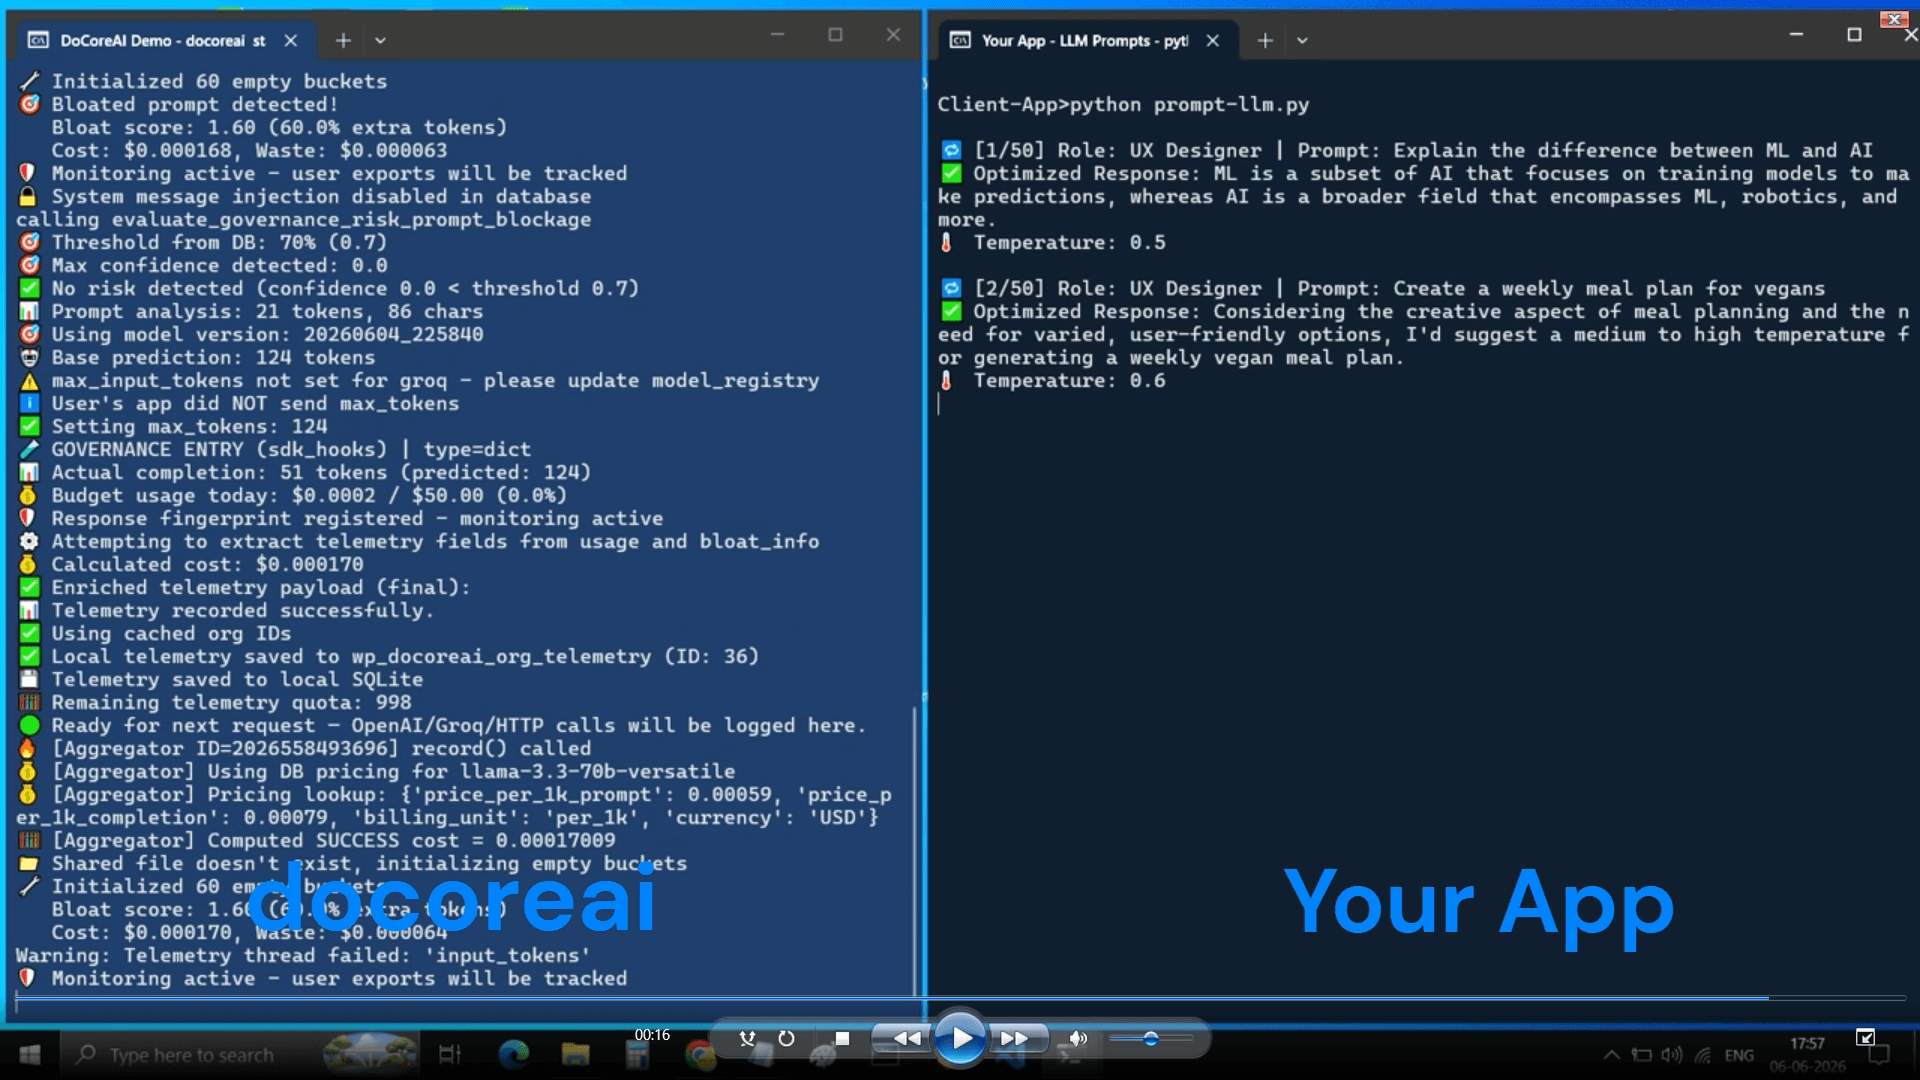
Task: Click the media player volume slider
Action: click(x=1151, y=1039)
